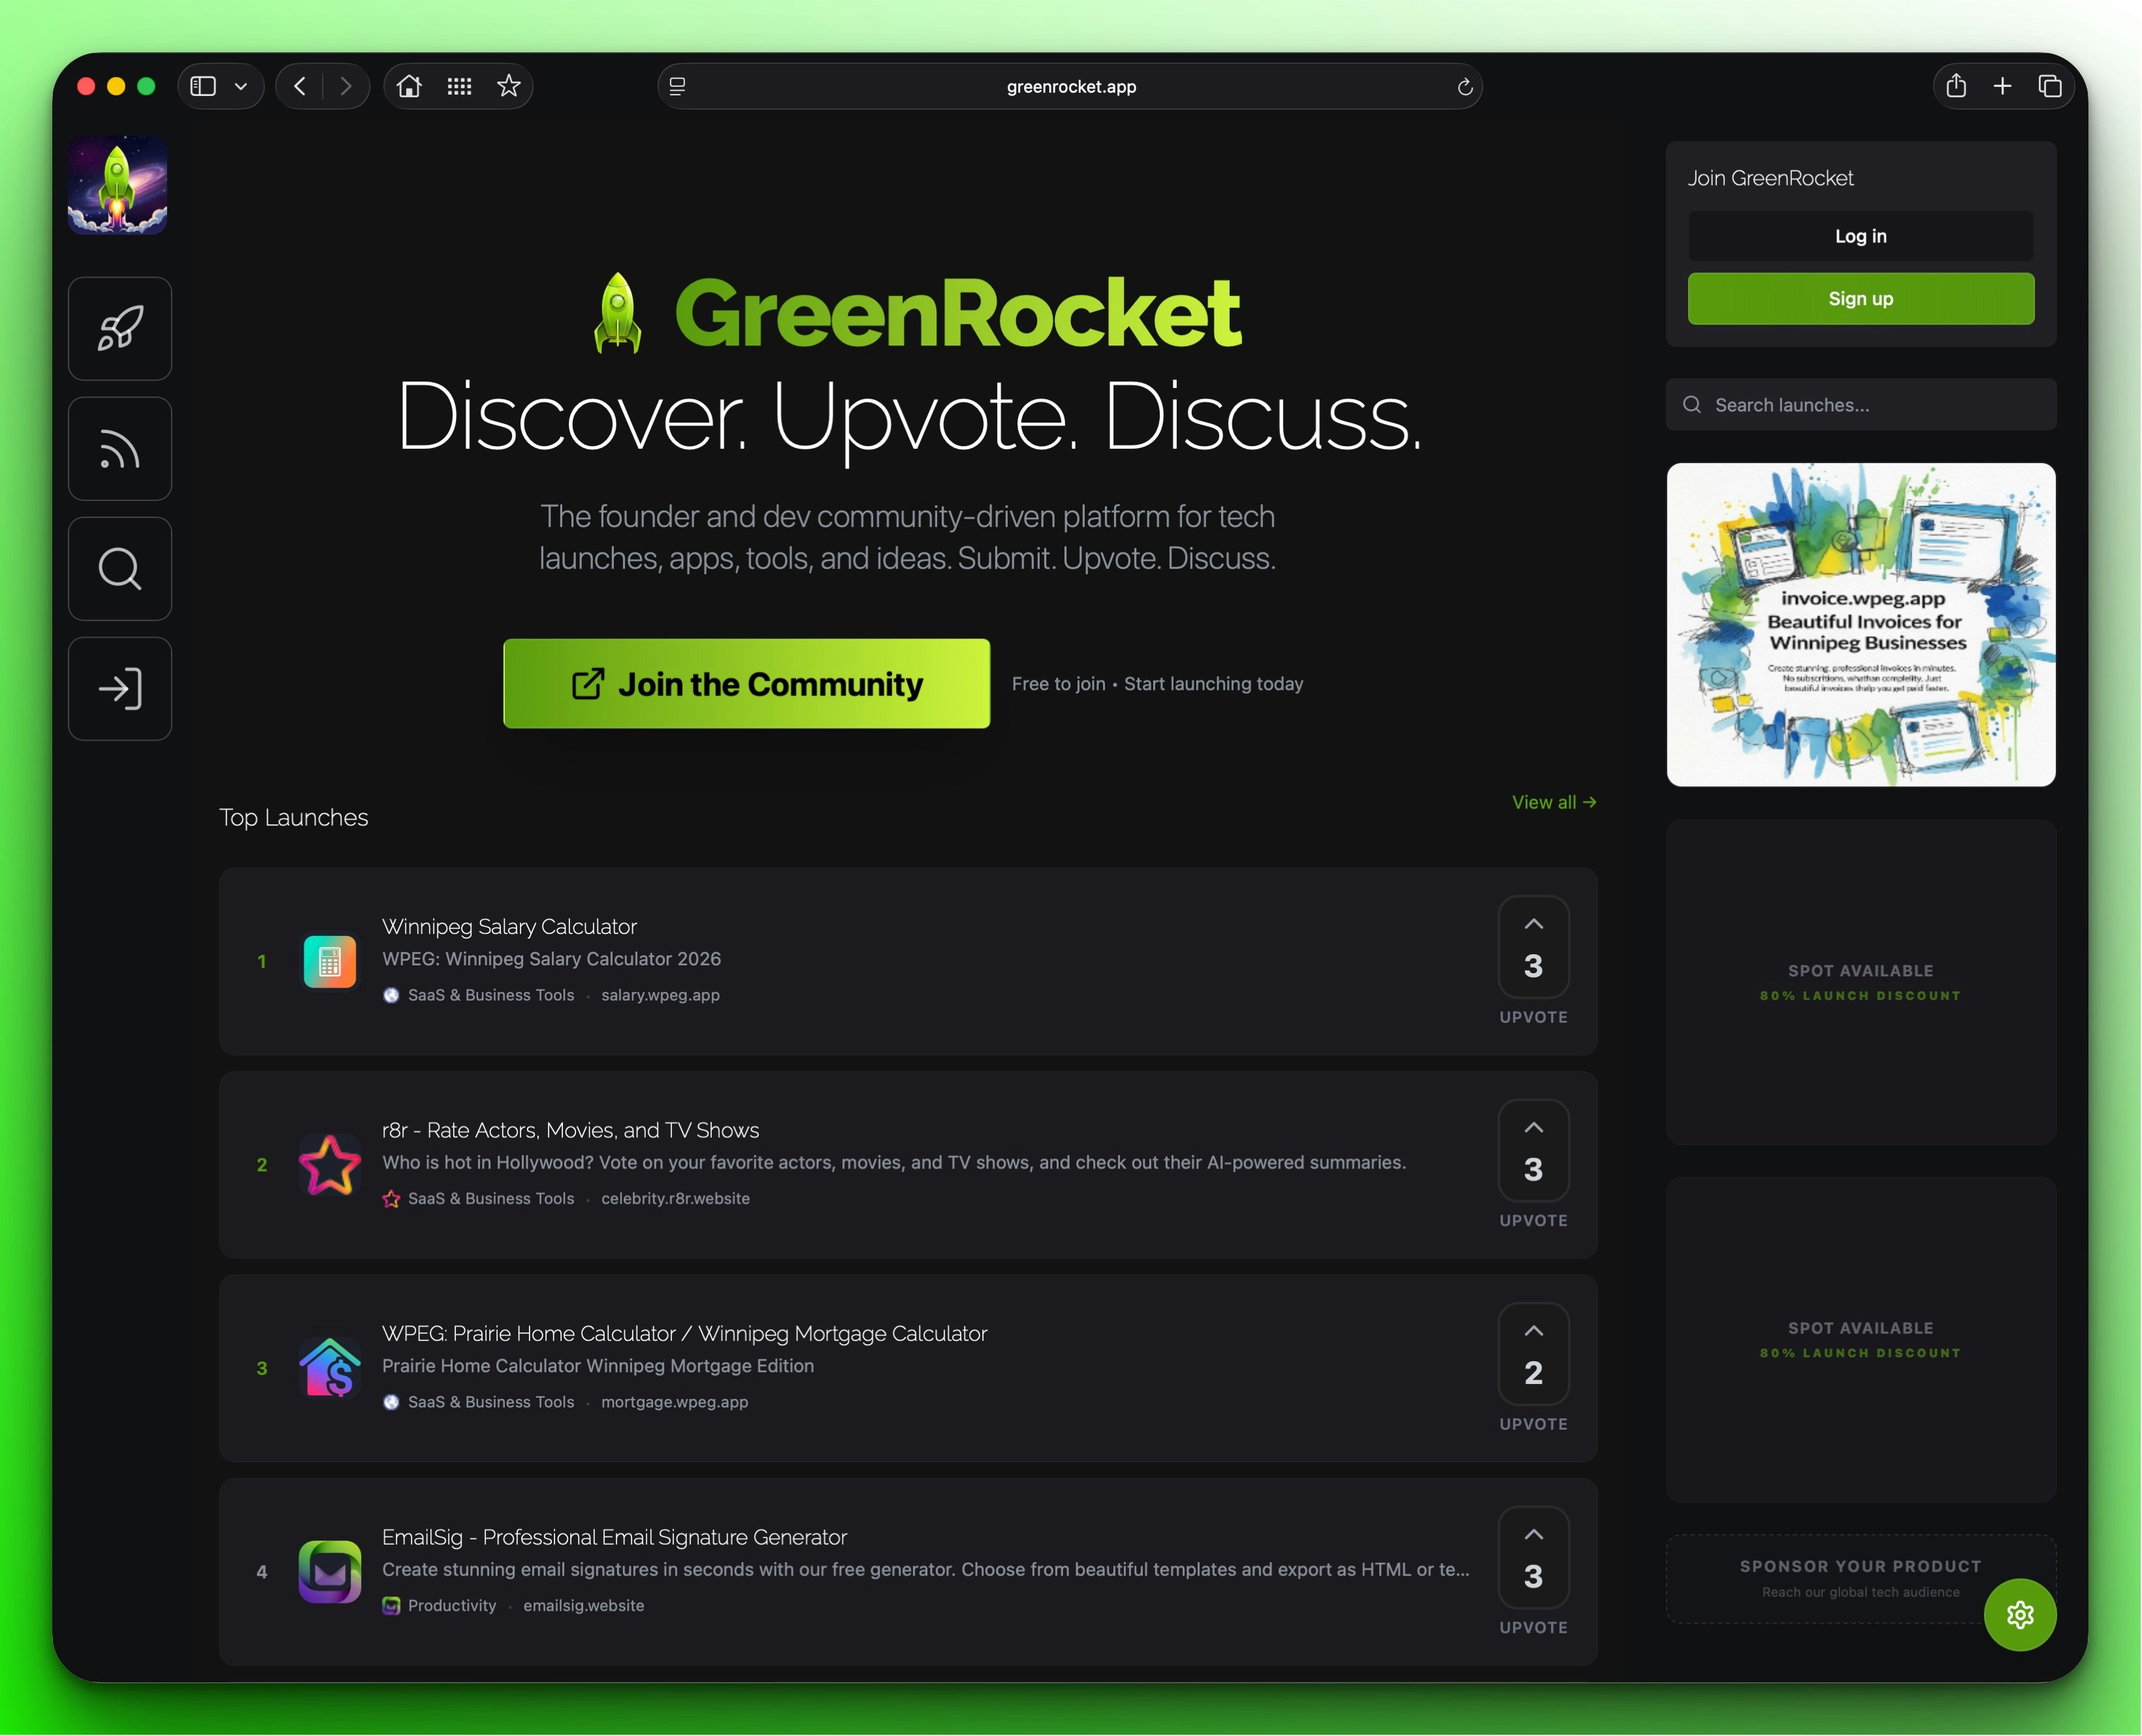The width and height of the screenshot is (2142, 1736).
Task: Open the search icon in the left sidebar
Action: (x=120, y=568)
